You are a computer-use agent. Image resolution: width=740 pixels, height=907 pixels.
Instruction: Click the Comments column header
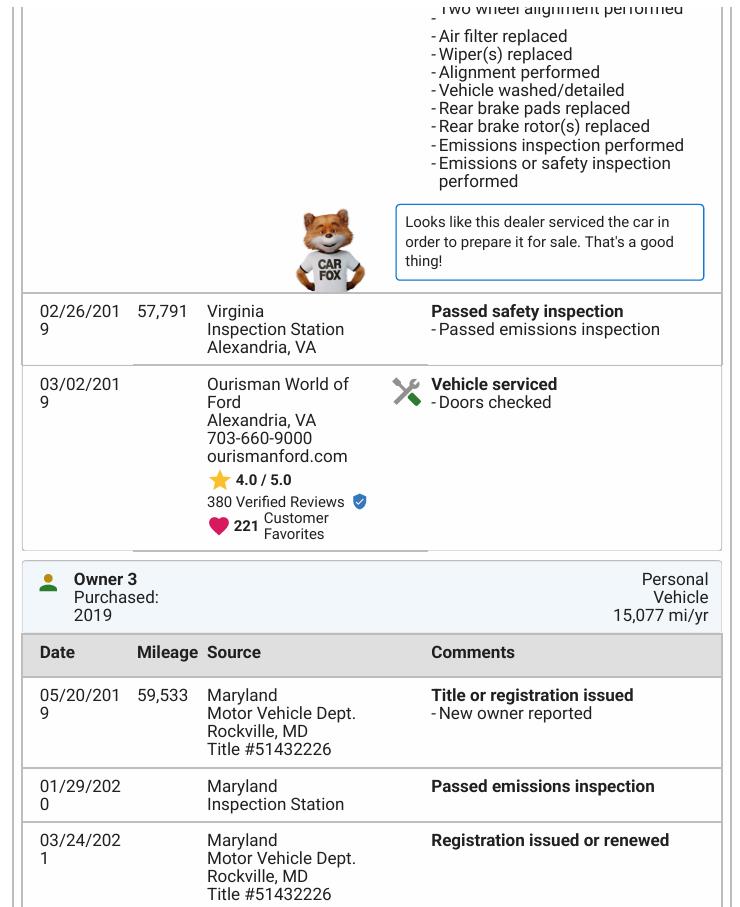[x=473, y=652]
